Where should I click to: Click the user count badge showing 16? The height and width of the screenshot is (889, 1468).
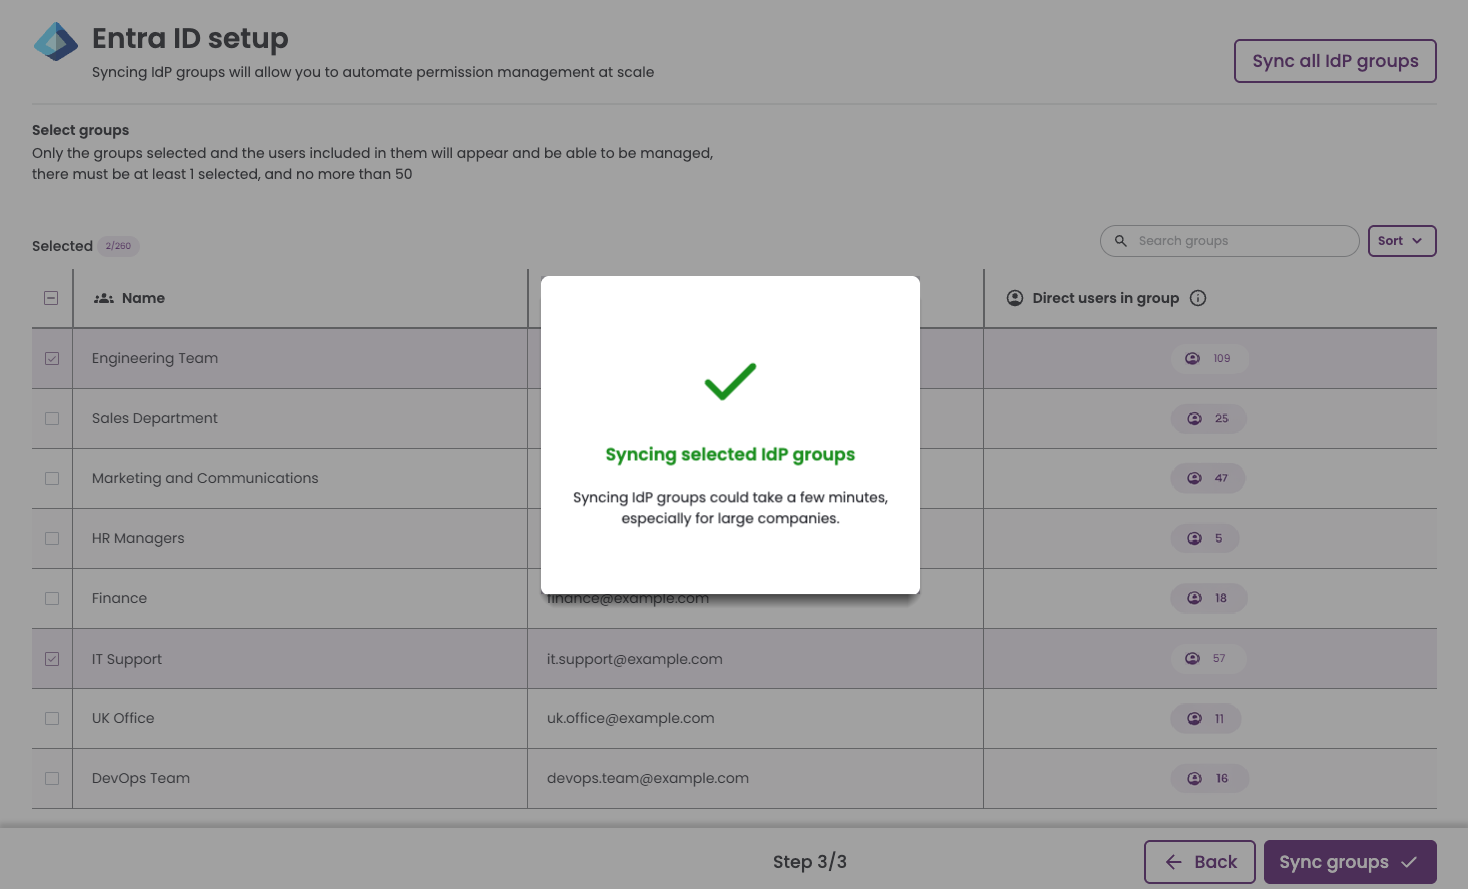[1209, 778]
